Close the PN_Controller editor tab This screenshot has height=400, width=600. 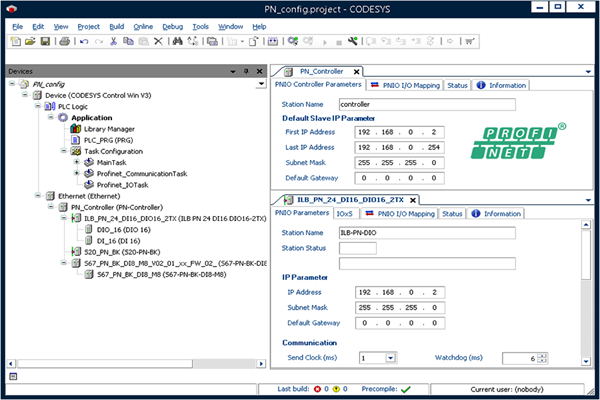(x=356, y=72)
